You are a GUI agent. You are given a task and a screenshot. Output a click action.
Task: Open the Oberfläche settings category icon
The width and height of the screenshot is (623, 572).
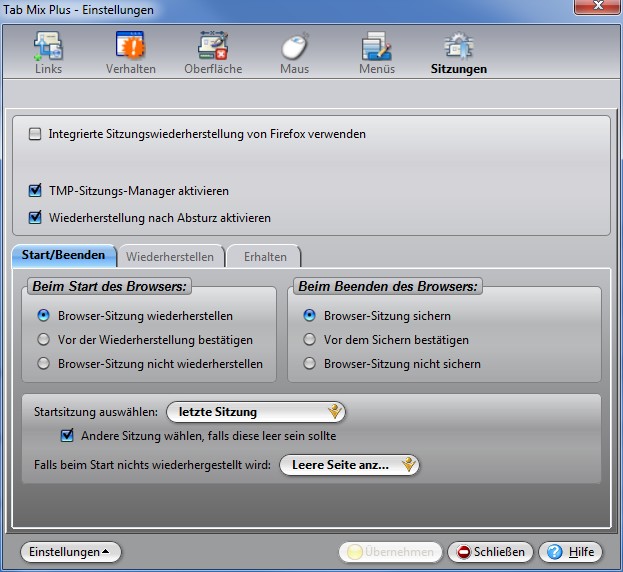pos(213,53)
